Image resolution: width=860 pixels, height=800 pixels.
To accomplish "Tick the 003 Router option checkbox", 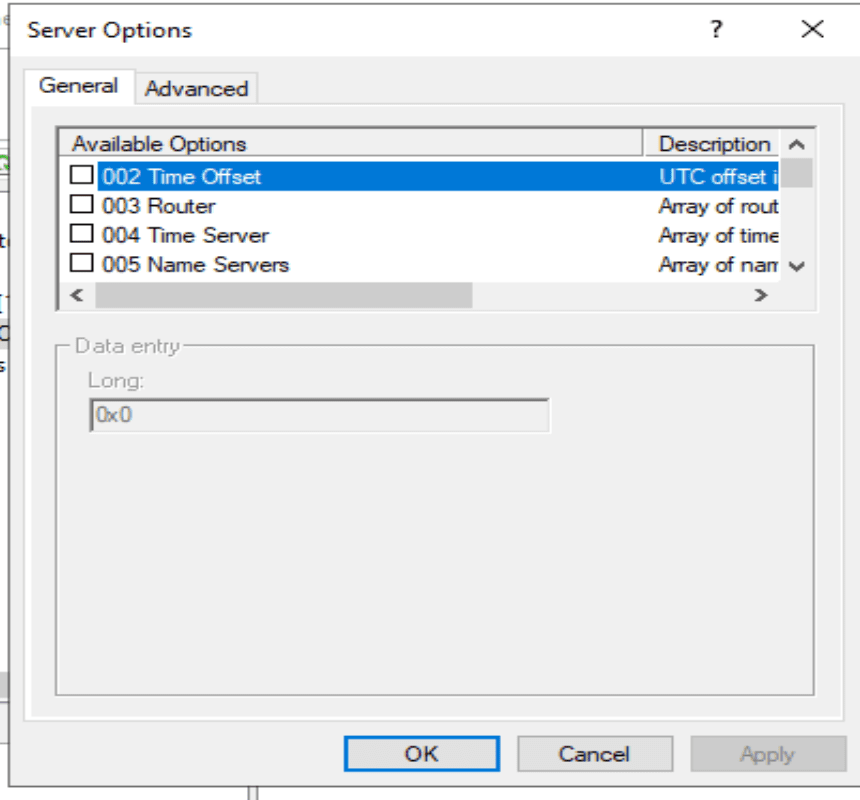I will pyautogui.click(x=82, y=206).
